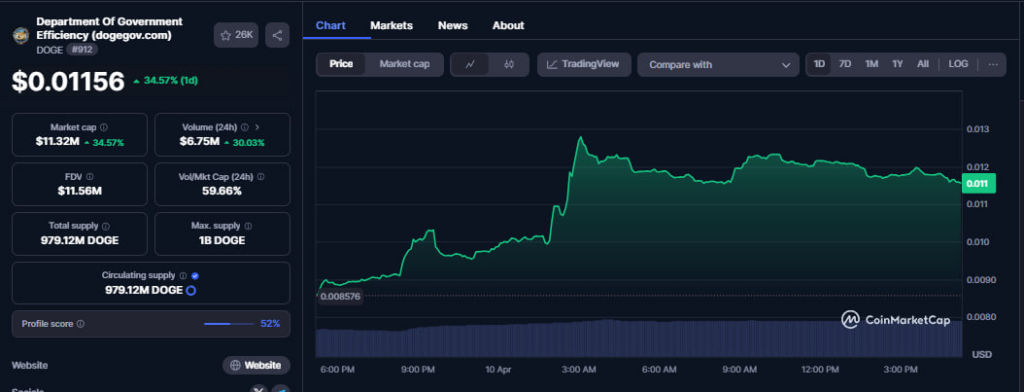The height and width of the screenshot is (392, 1024).
Task: Click the info icon beside Profile score
Action: pyautogui.click(x=80, y=324)
